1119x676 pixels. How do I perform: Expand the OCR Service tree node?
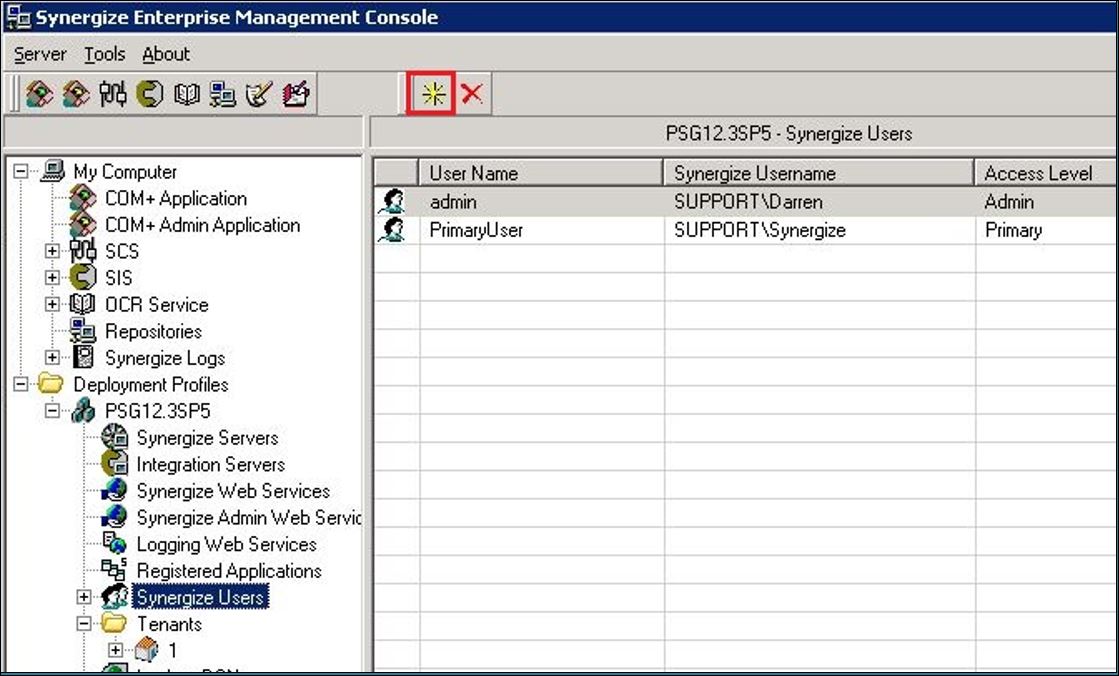coord(52,305)
